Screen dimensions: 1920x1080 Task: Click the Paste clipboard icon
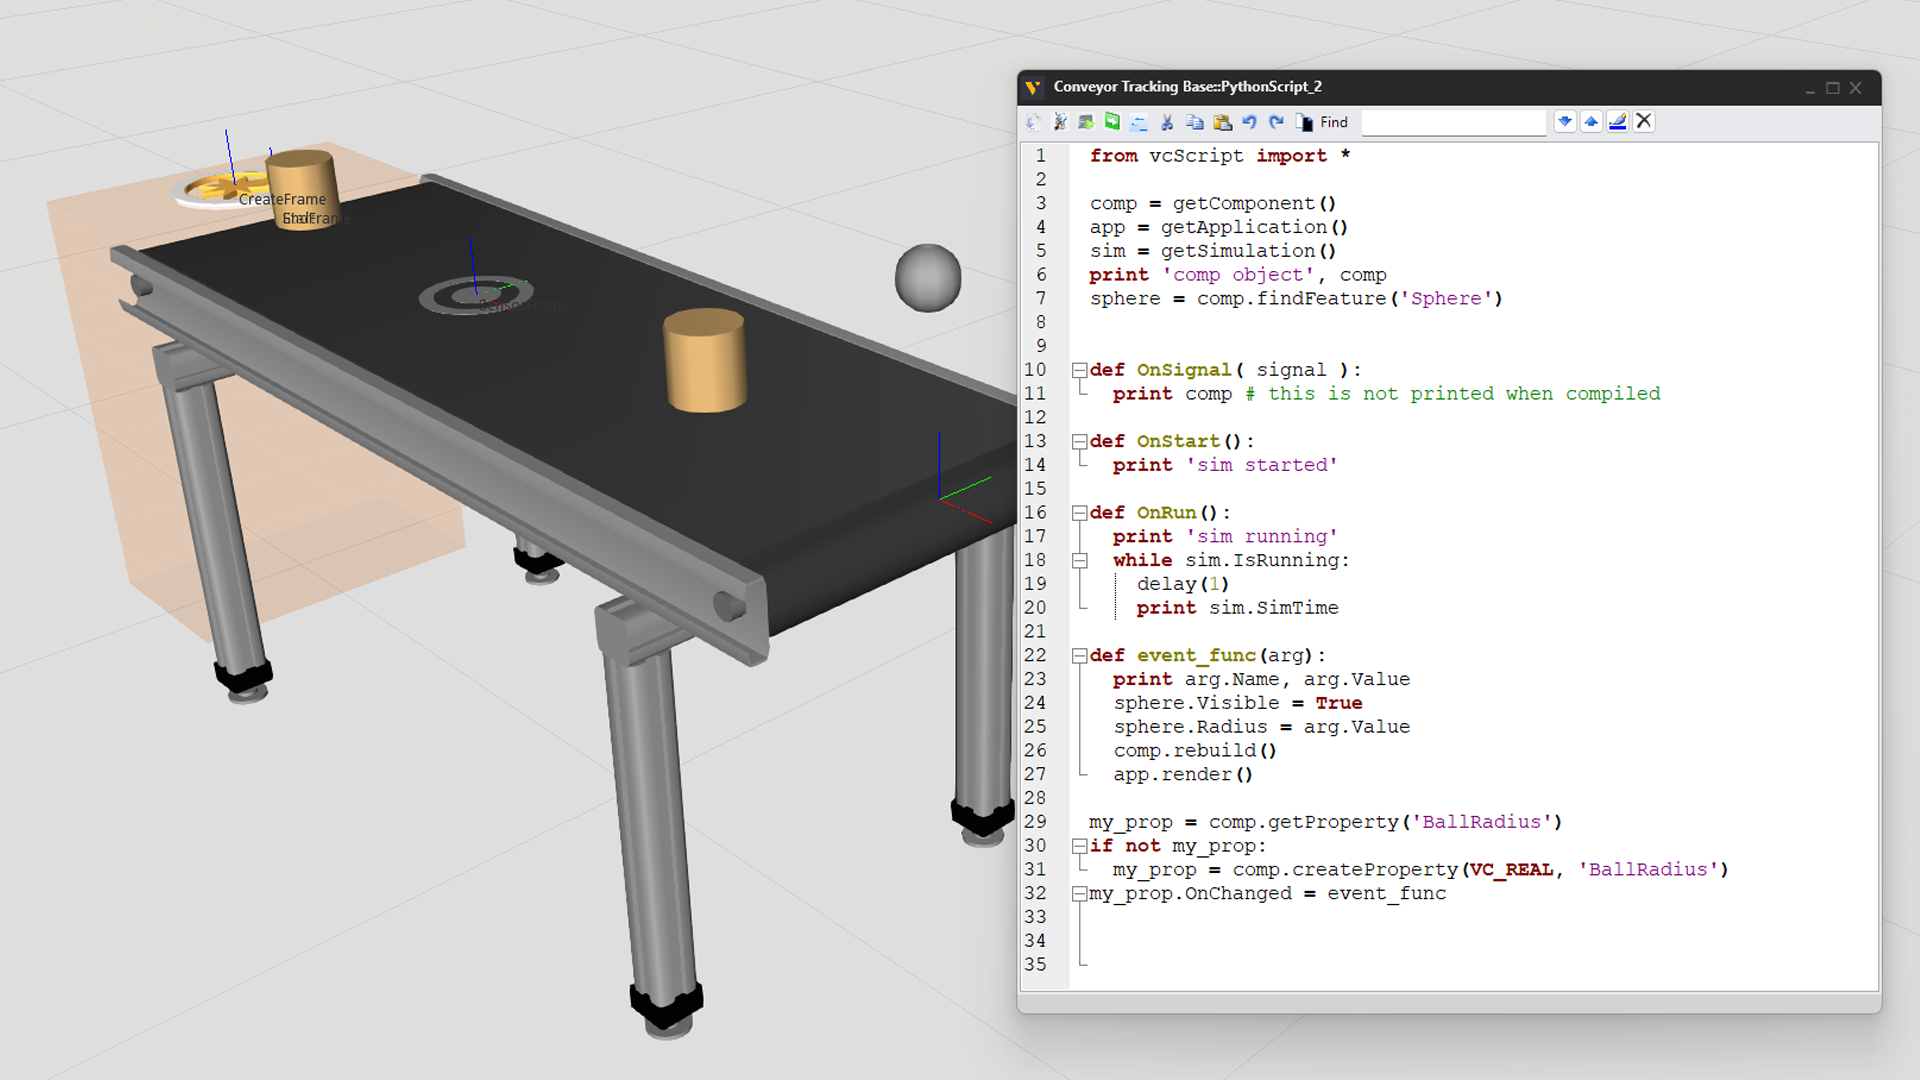pyautogui.click(x=1222, y=122)
